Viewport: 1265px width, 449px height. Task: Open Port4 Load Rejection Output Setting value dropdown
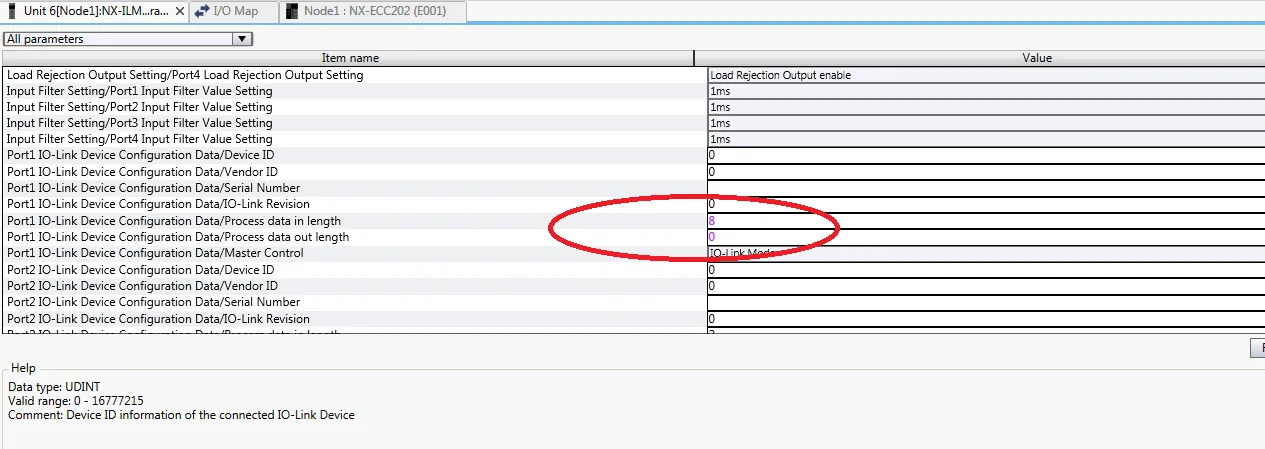(985, 75)
